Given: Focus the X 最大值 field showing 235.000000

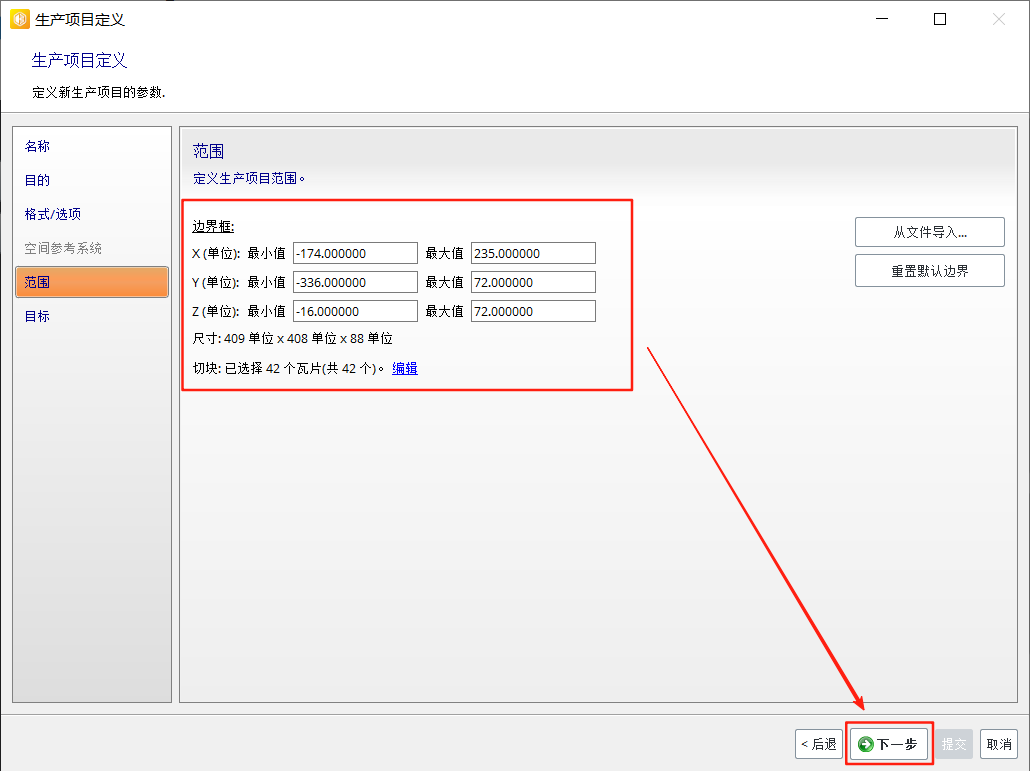Looking at the screenshot, I should (x=533, y=254).
